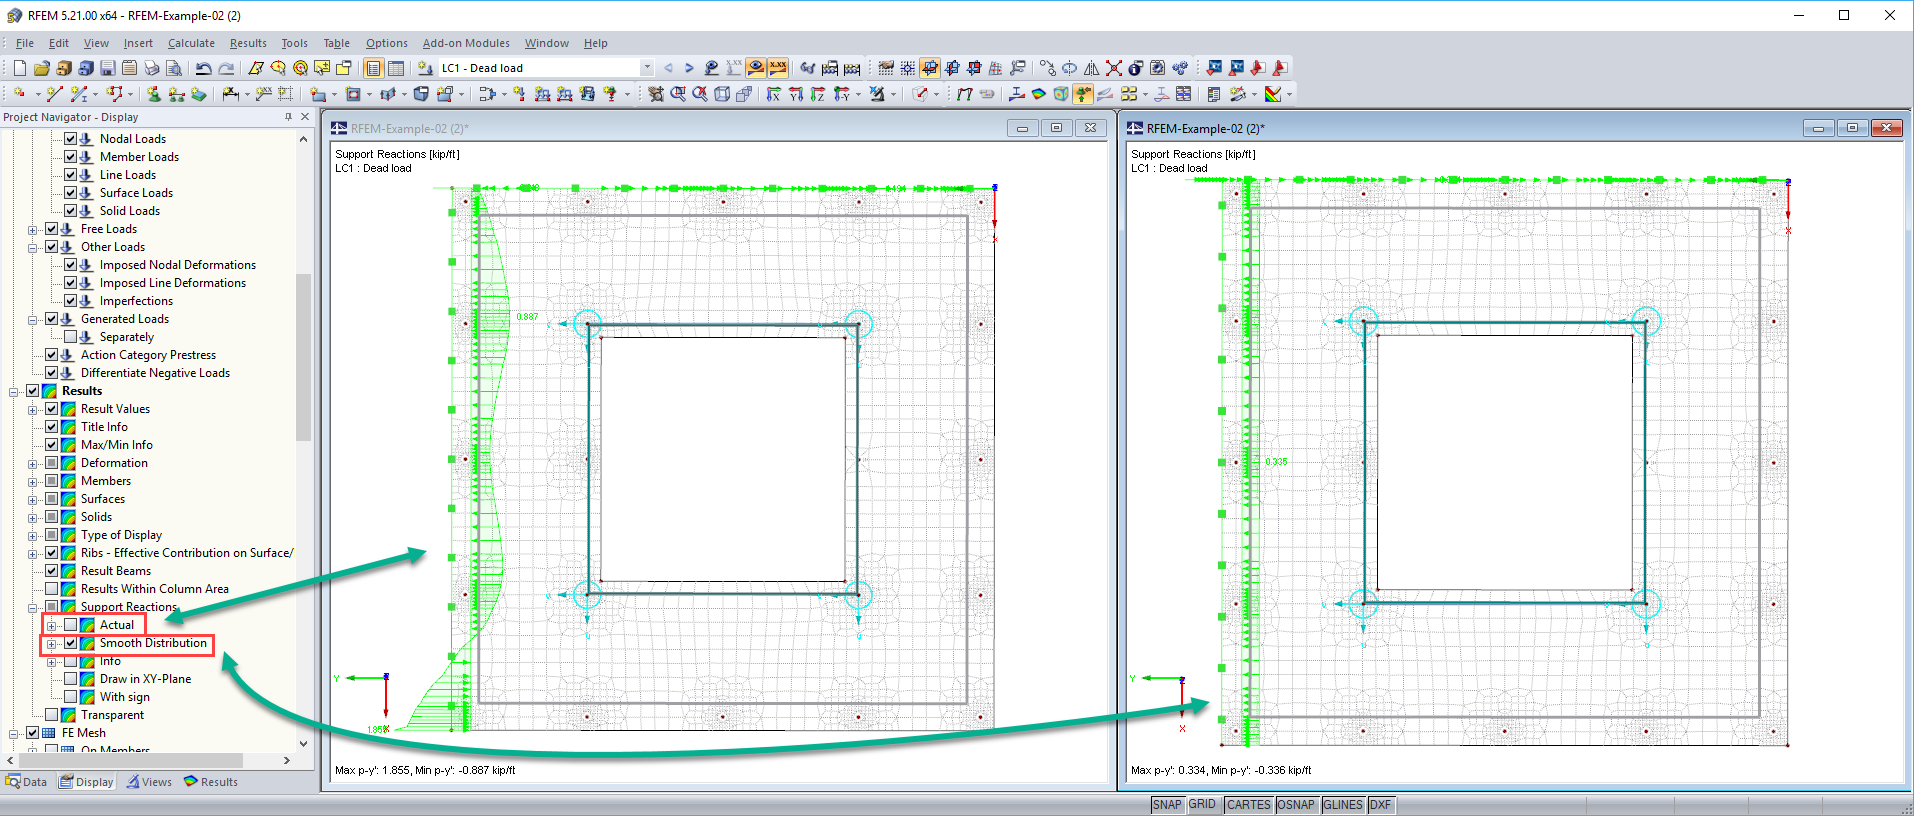Collapse the Support Reactions tree node
The image size is (1914, 816).
click(x=33, y=608)
